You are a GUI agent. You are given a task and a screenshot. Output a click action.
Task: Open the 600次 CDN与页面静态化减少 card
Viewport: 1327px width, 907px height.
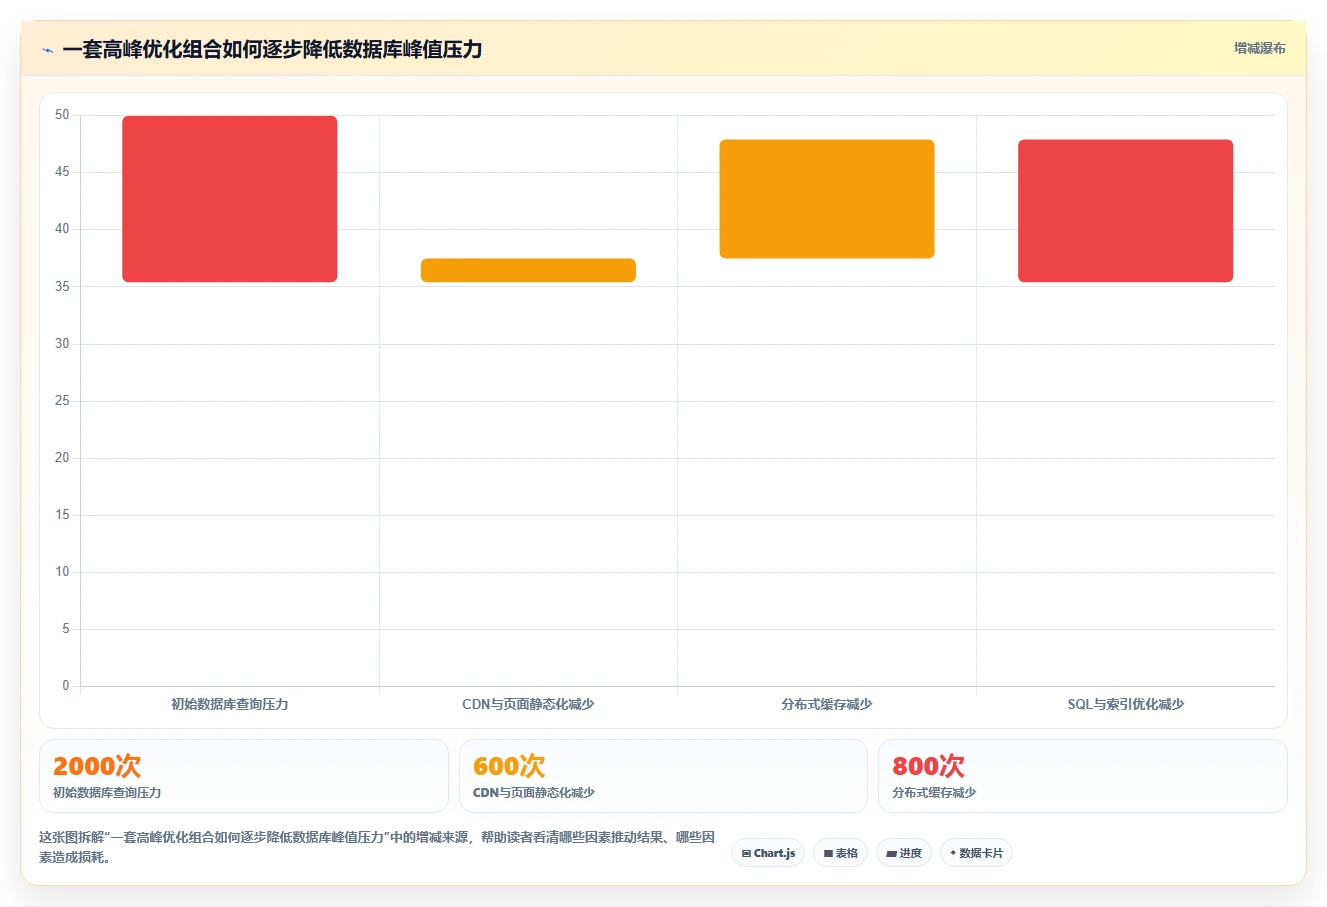(663, 776)
